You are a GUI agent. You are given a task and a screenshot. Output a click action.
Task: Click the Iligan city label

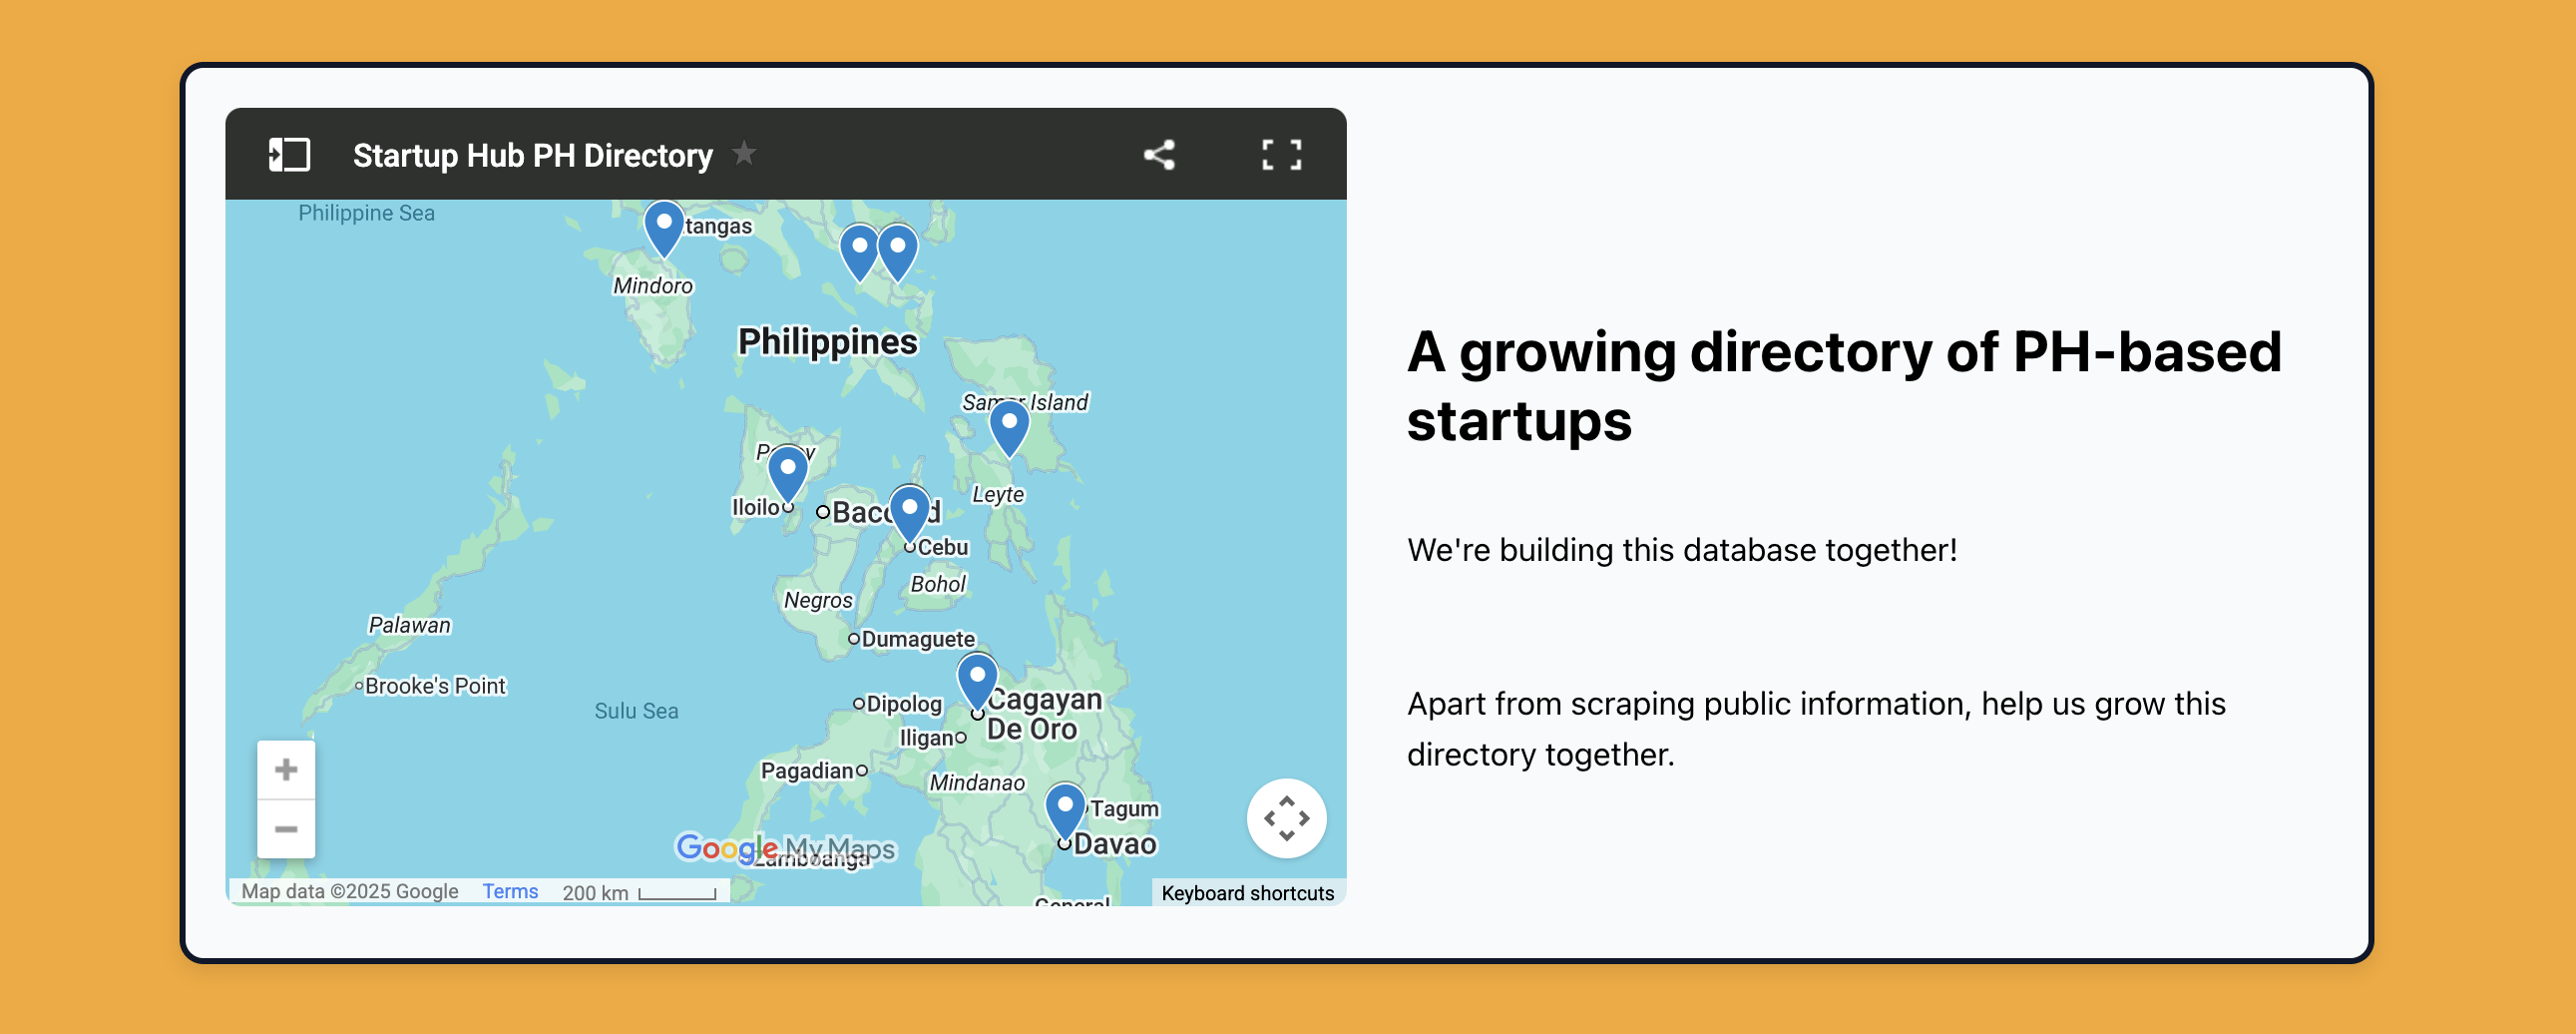point(927,738)
